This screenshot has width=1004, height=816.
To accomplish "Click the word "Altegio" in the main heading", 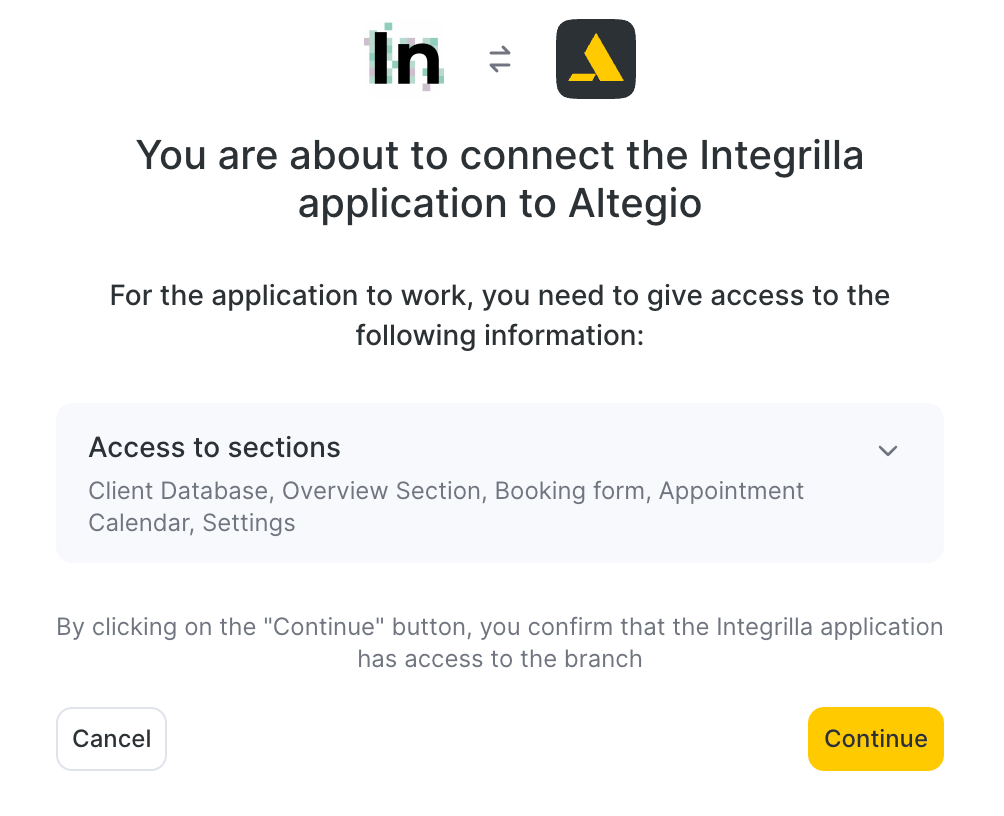I will click(635, 204).
